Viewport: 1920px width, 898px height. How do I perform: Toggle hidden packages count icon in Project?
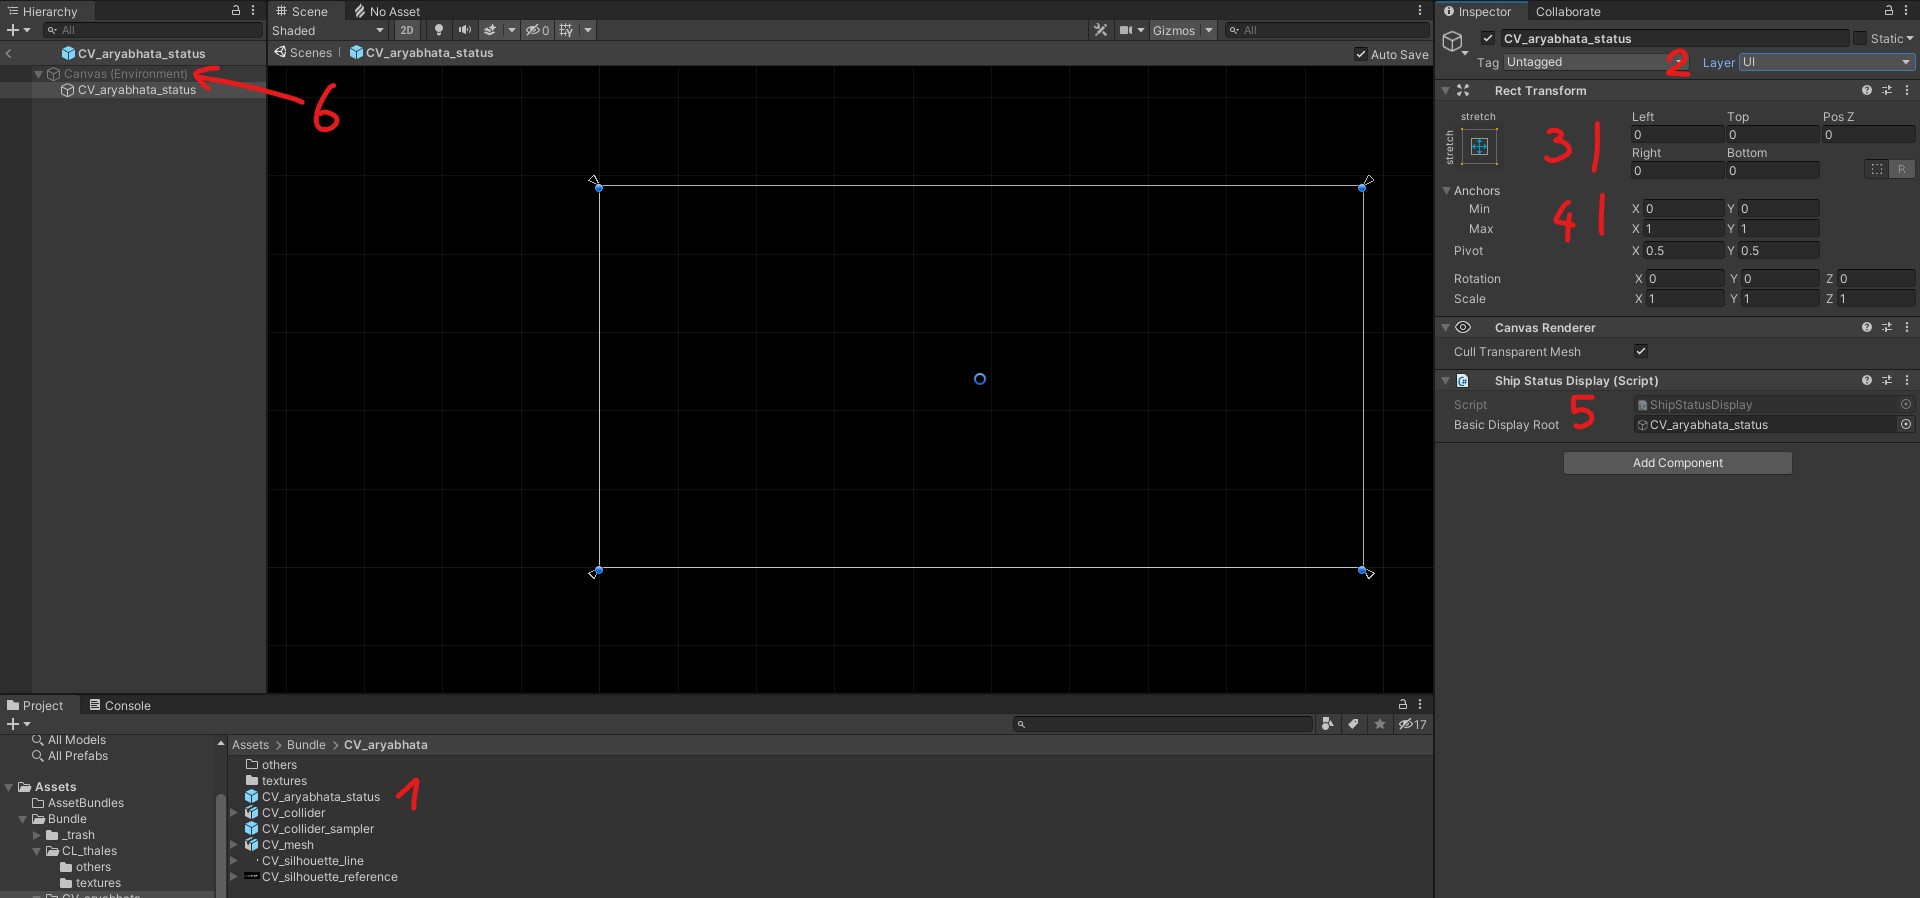tap(1412, 724)
